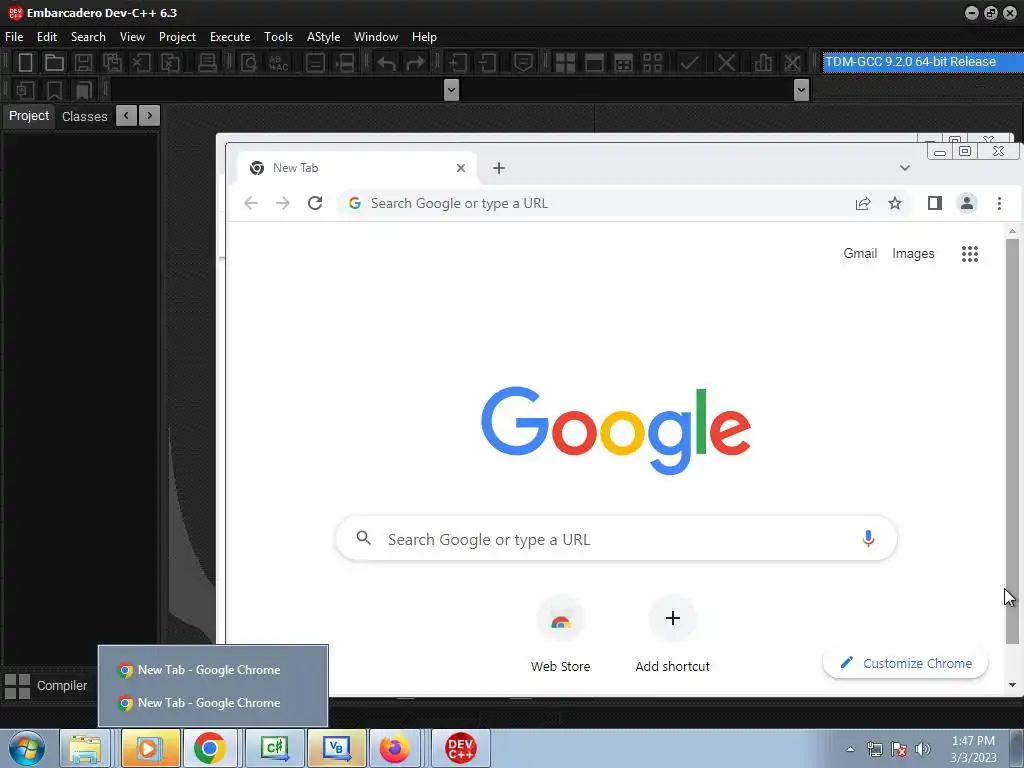Click the Customize Chrome button
The width and height of the screenshot is (1024, 768).
click(x=905, y=663)
